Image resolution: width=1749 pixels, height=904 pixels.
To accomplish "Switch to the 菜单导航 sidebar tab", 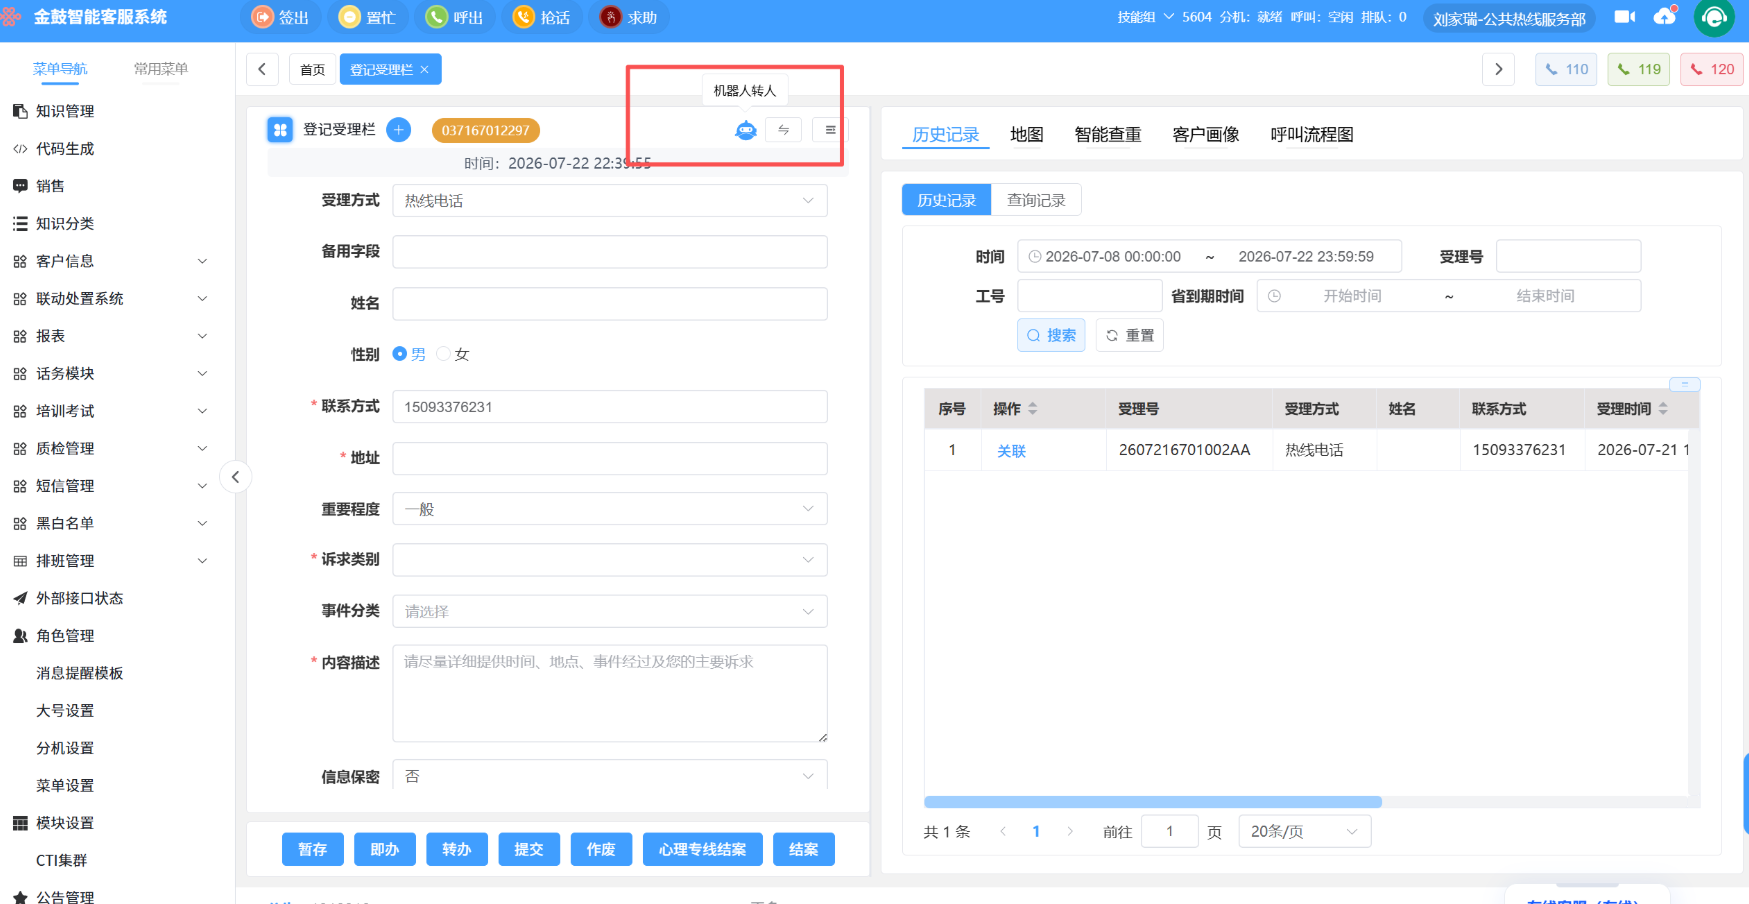I will (60, 69).
